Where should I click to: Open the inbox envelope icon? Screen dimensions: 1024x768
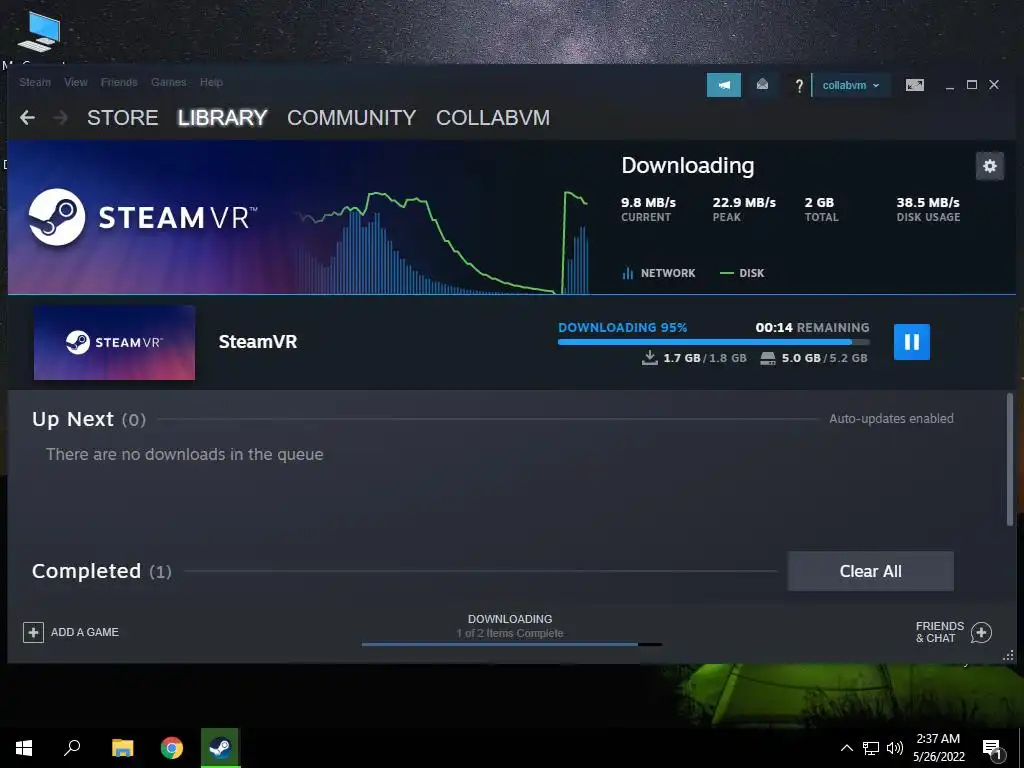click(x=762, y=85)
